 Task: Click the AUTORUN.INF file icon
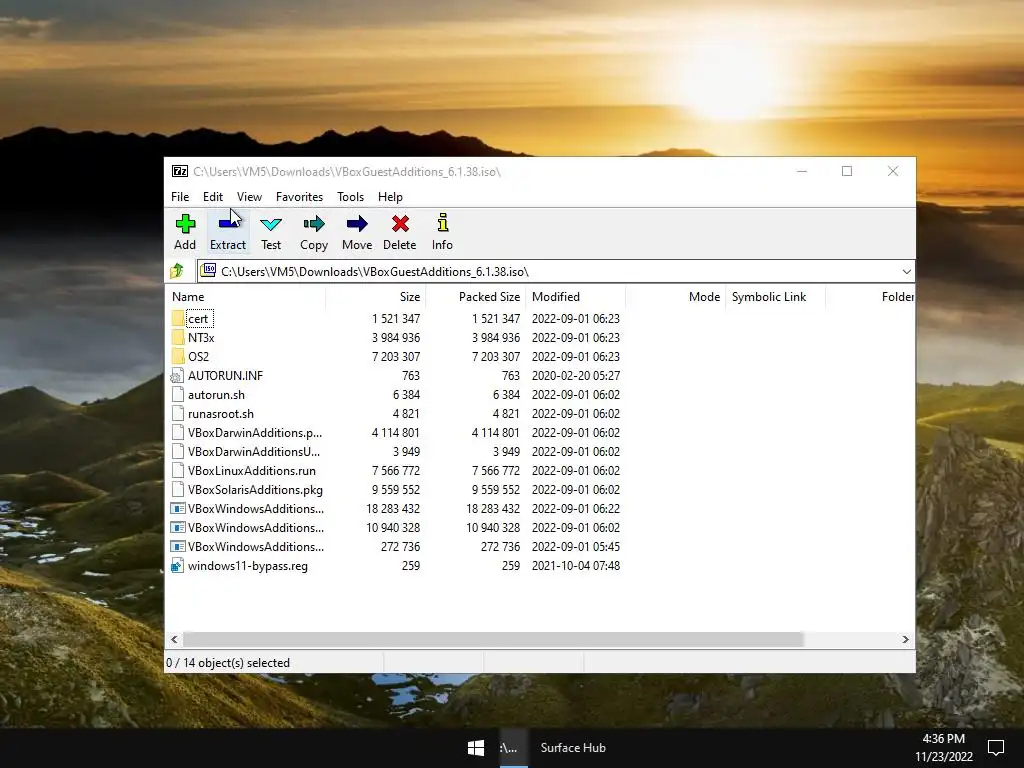click(x=177, y=376)
